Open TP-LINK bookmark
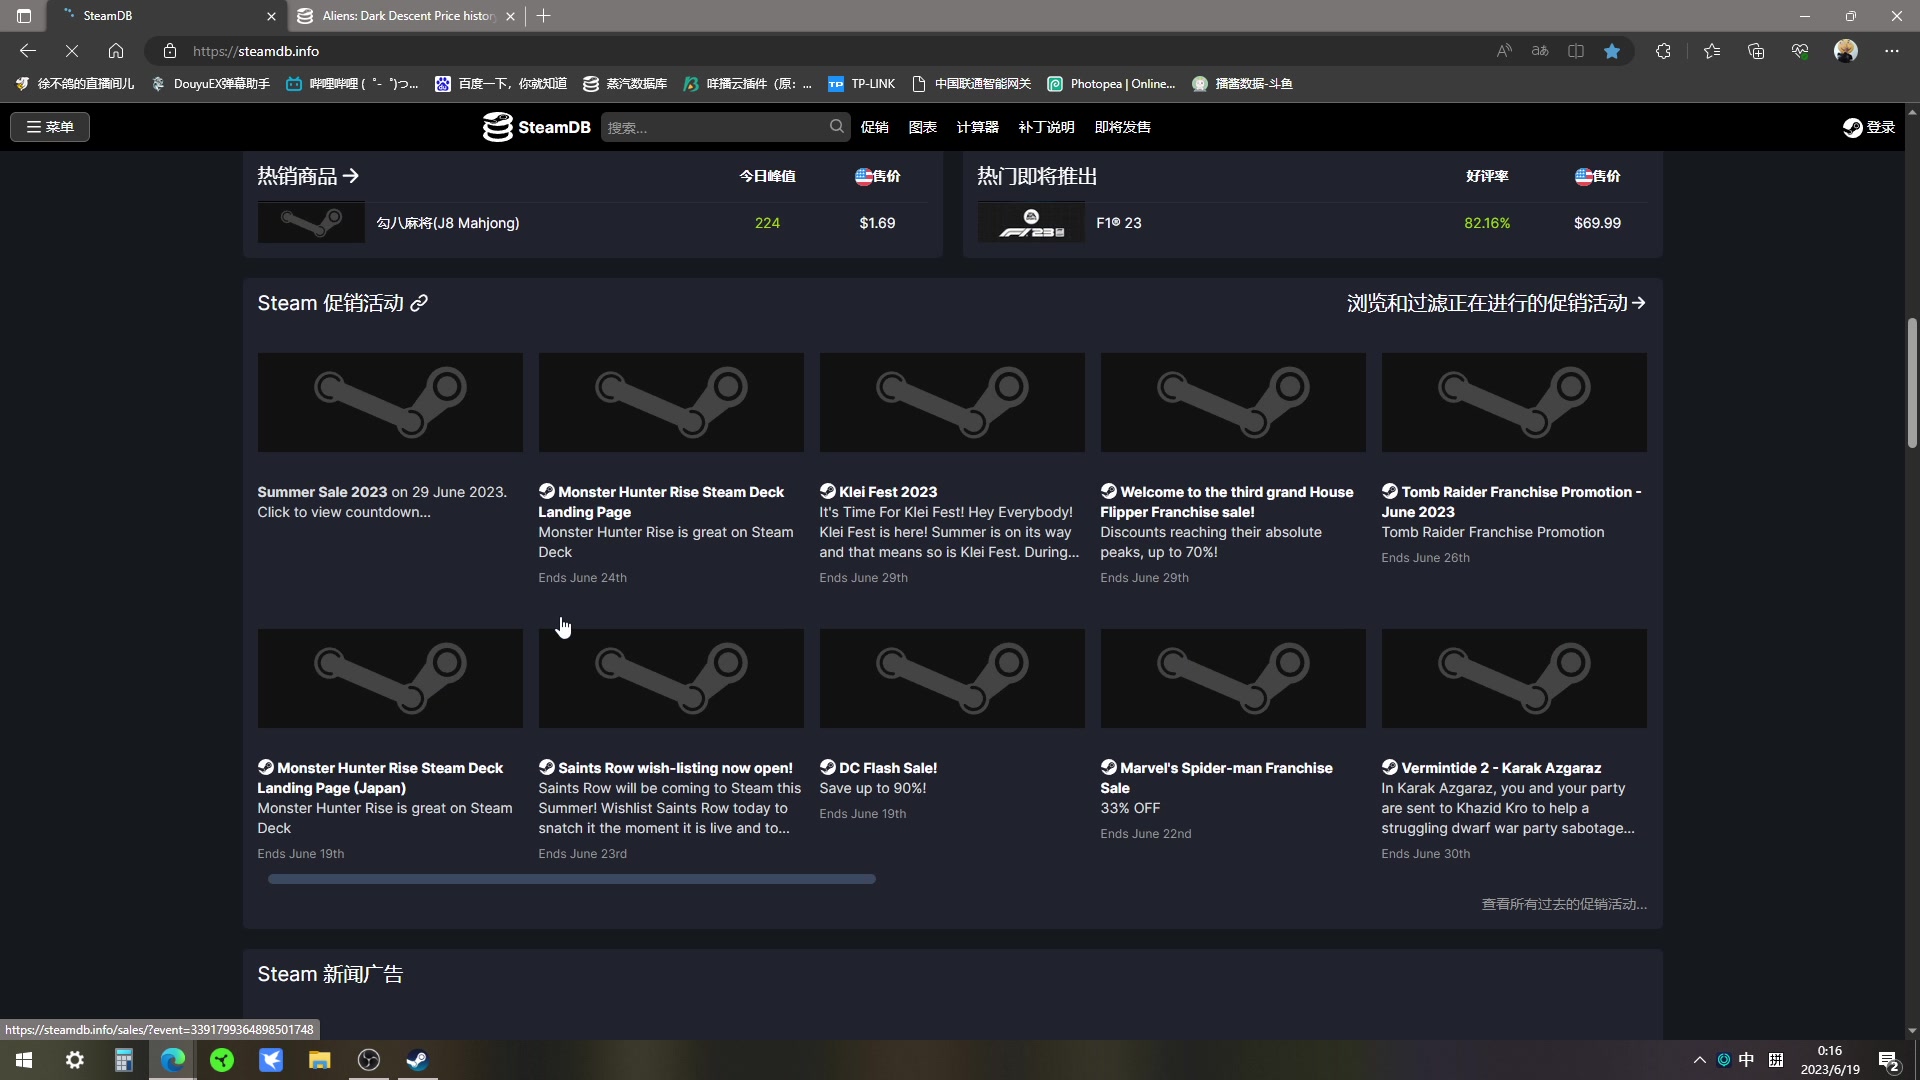Image resolution: width=1920 pixels, height=1080 pixels. point(861,84)
